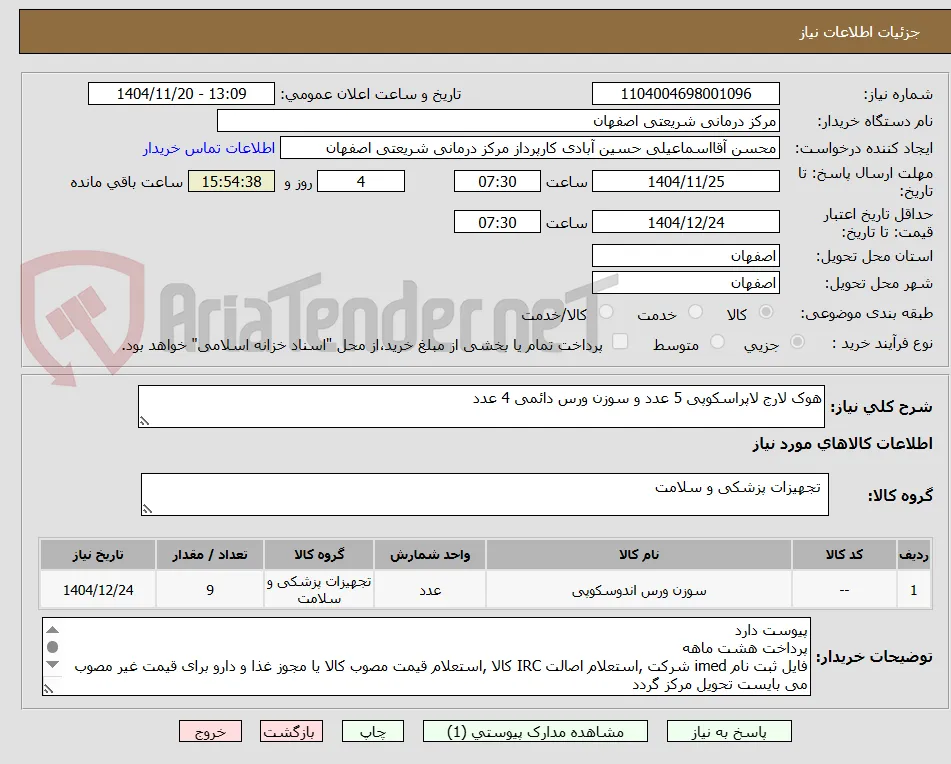Click the ردیف column header
The width and height of the screenshot is (951, 764).
(913, 555)
